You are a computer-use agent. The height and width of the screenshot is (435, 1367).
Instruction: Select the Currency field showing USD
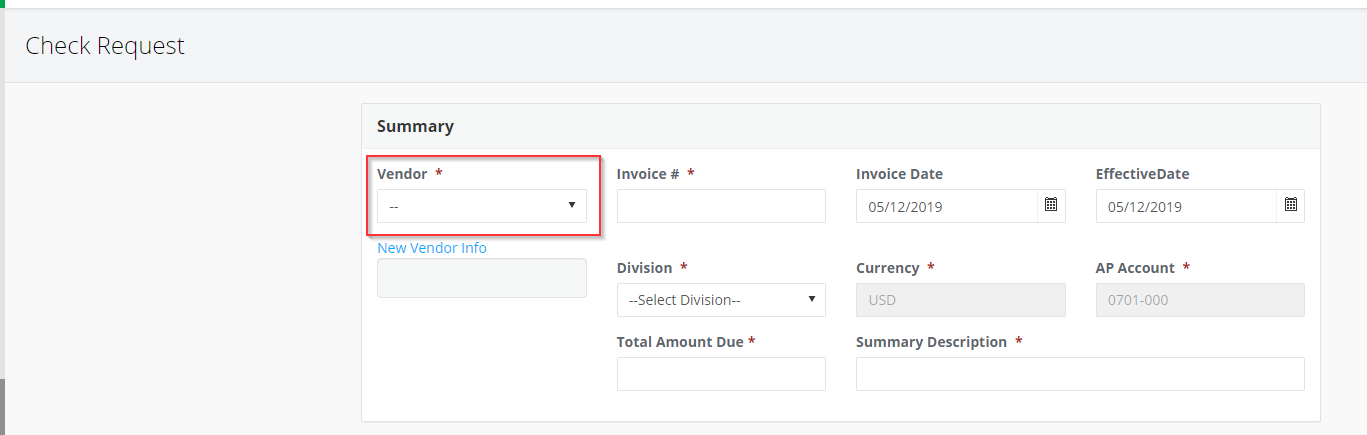point(961,300)
